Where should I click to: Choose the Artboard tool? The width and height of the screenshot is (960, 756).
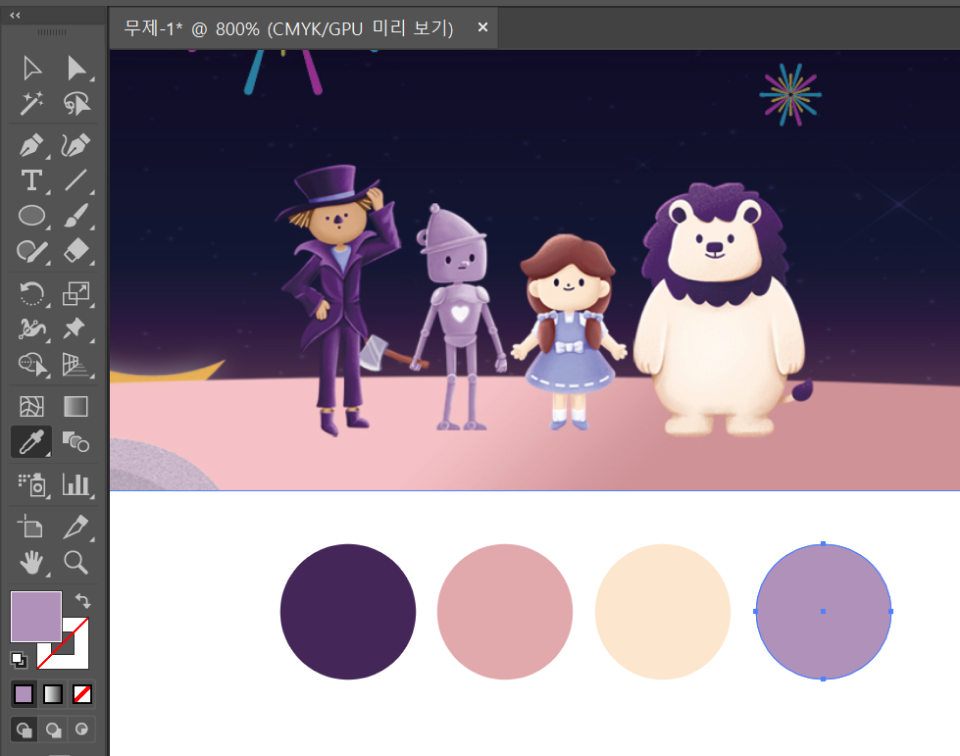point(32,526)
